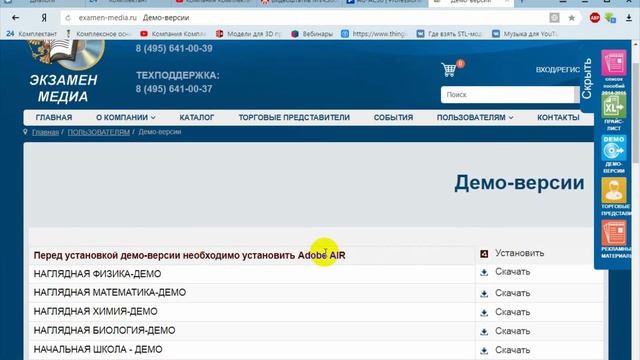Screen dimensions: 640x360
Task: Click Скачать for НАГЛЯДНАЯ БИОЛОГИЯ-ДЕМО
Action: tap(512, 331)
